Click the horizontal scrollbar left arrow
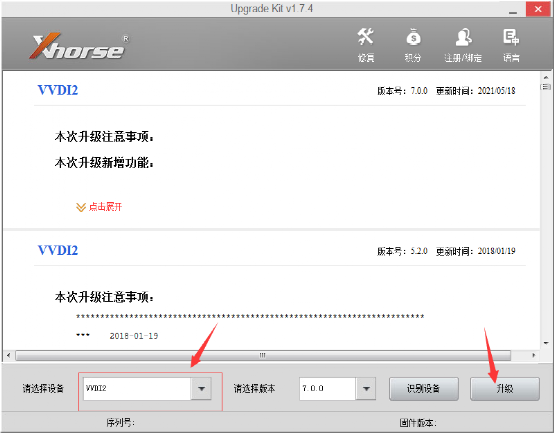 tap(8, 355)
